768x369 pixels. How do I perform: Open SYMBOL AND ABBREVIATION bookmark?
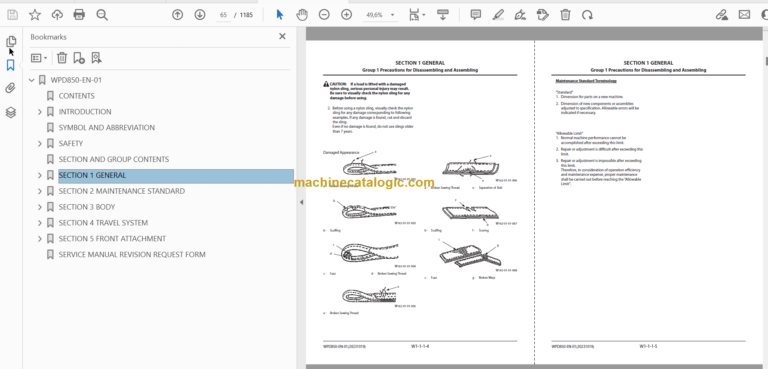(x=106, y=127)
